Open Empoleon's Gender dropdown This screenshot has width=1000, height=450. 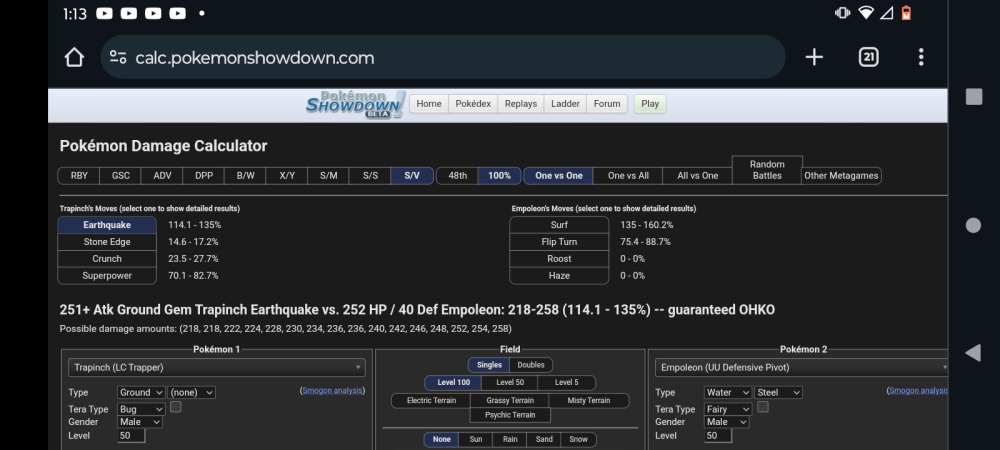pyautogui.click(x=726, y=422)
